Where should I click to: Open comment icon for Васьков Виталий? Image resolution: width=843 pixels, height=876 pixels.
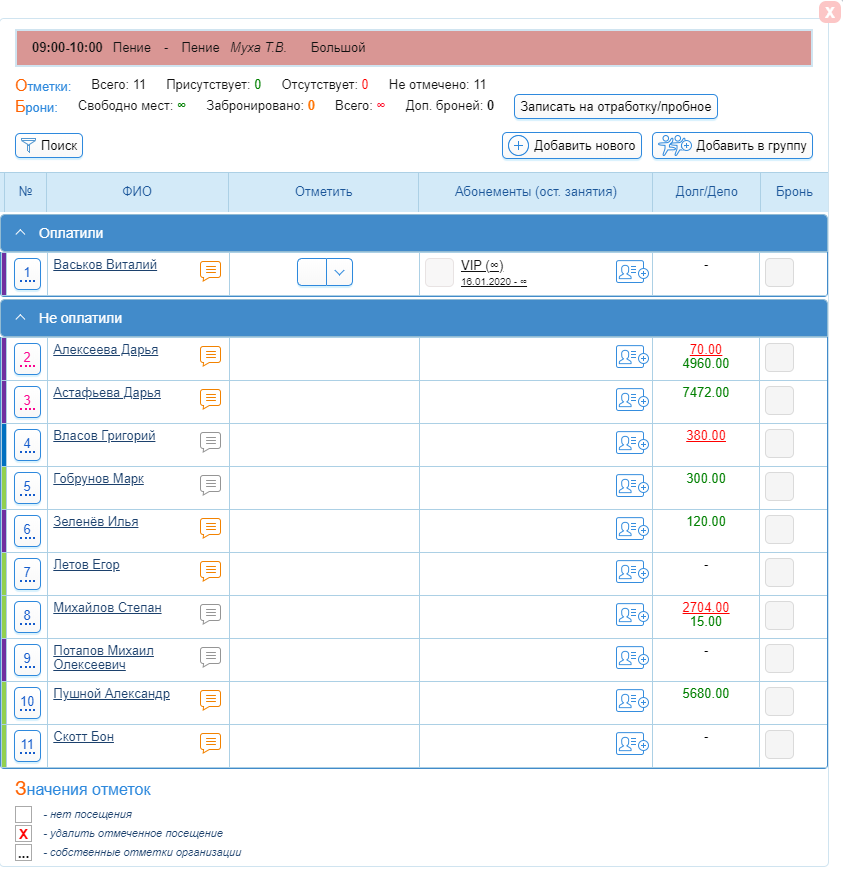[210, 271]
